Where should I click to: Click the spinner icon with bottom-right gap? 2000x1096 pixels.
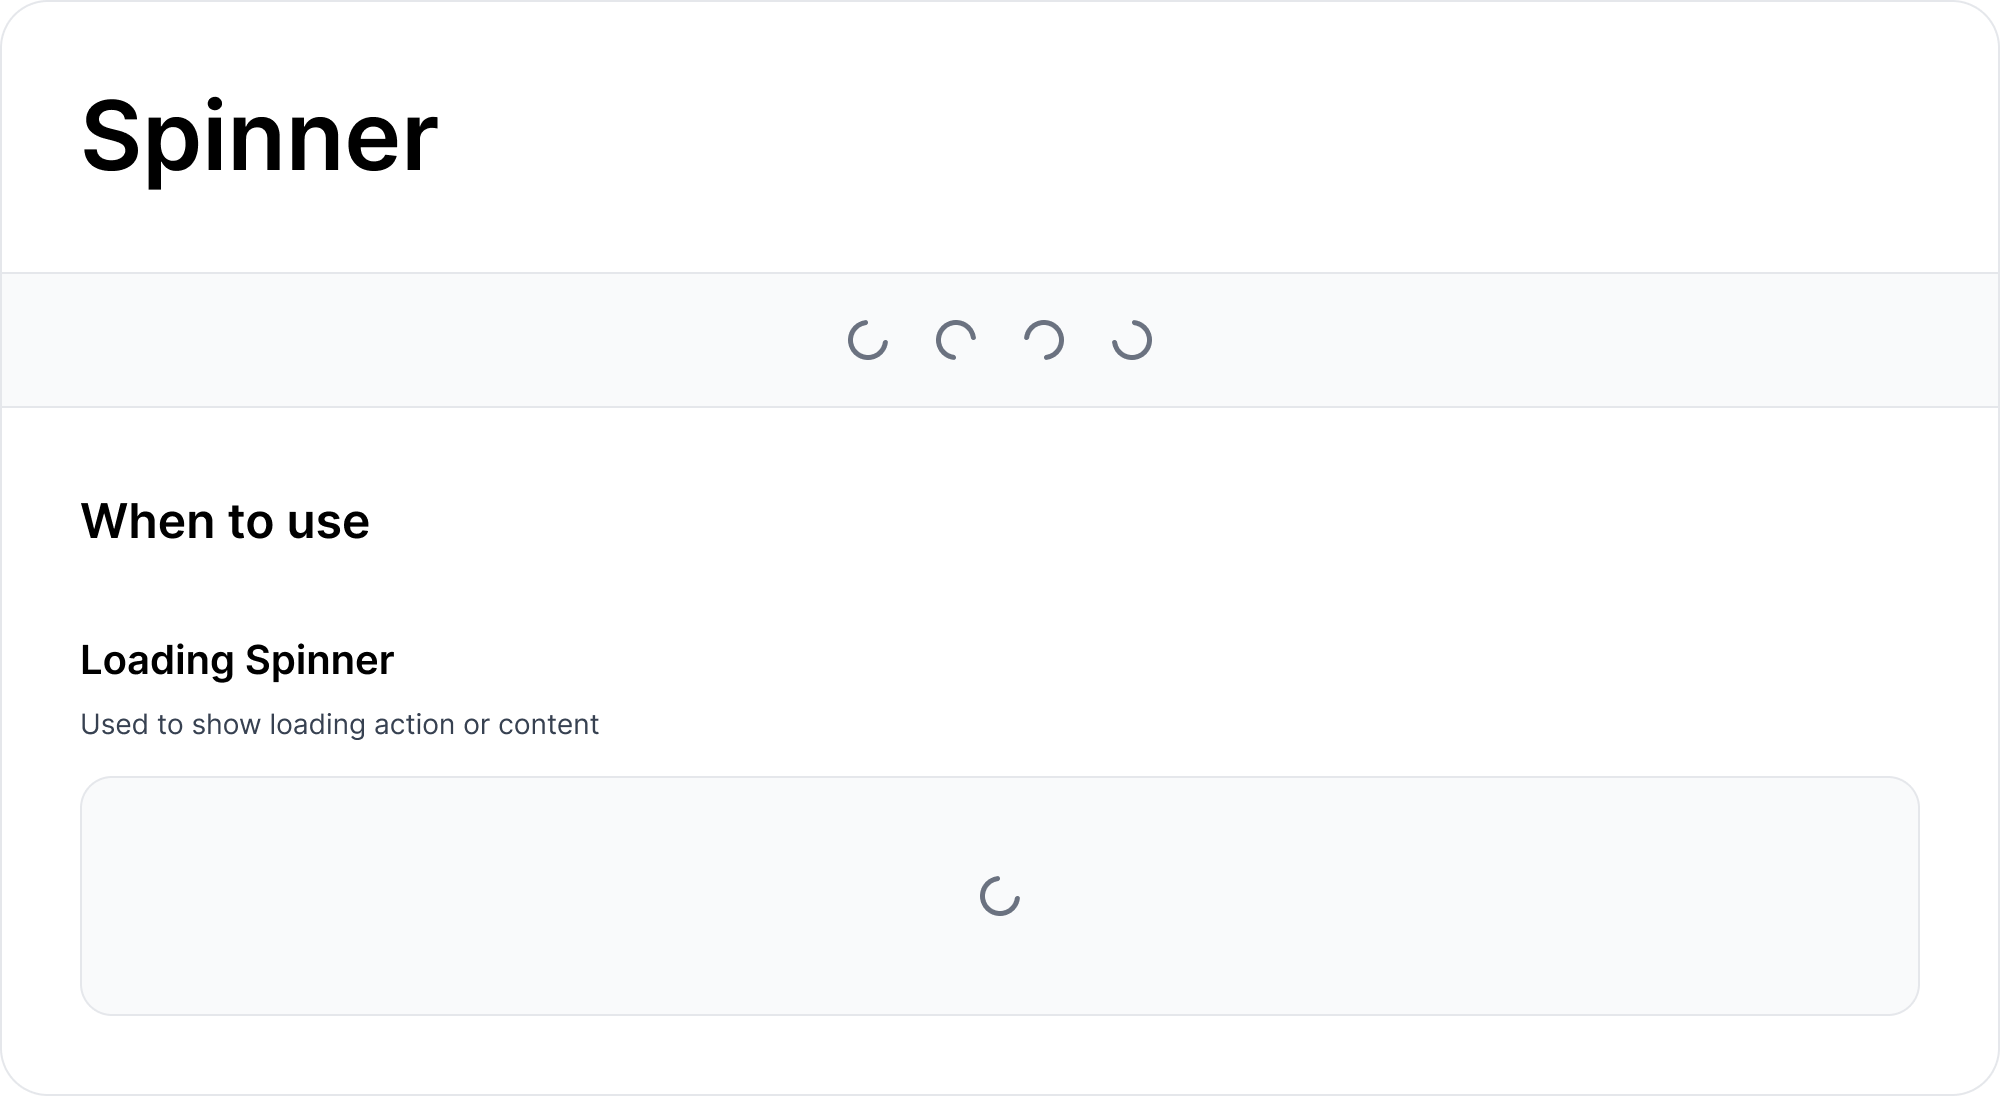956,340
